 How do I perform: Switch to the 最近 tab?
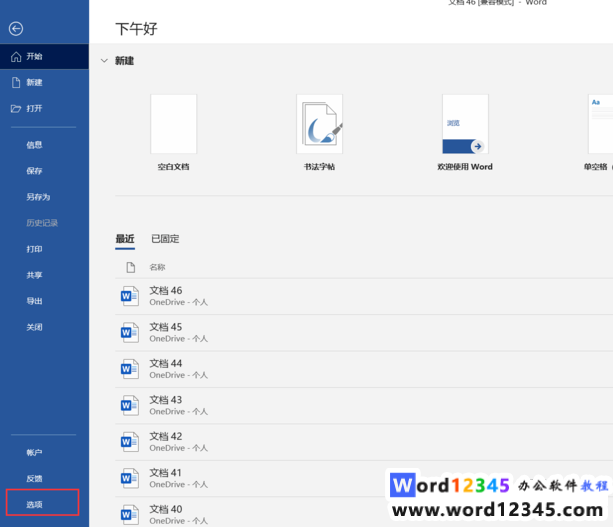(x=125, y=238)
